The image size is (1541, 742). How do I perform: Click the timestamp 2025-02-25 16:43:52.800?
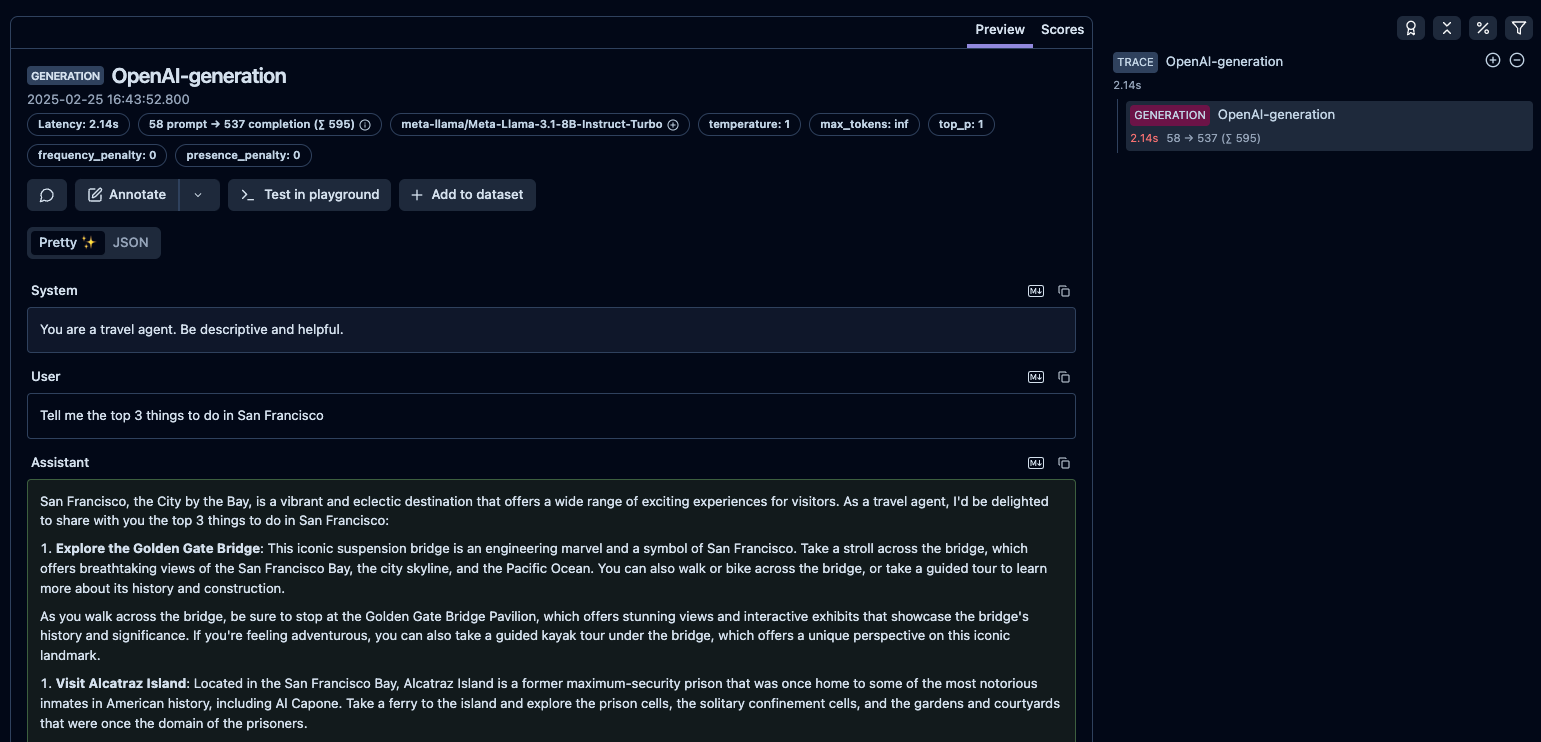pyautogui.click(x=108, y=100)
